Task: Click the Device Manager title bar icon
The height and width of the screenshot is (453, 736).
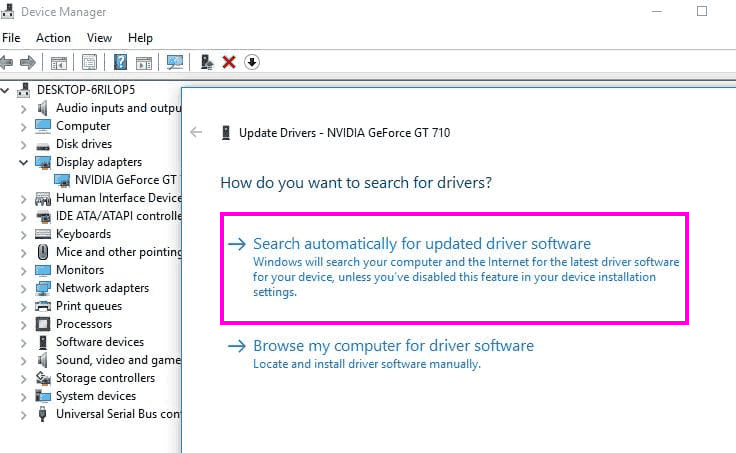Action: click(x=7, y=12)
